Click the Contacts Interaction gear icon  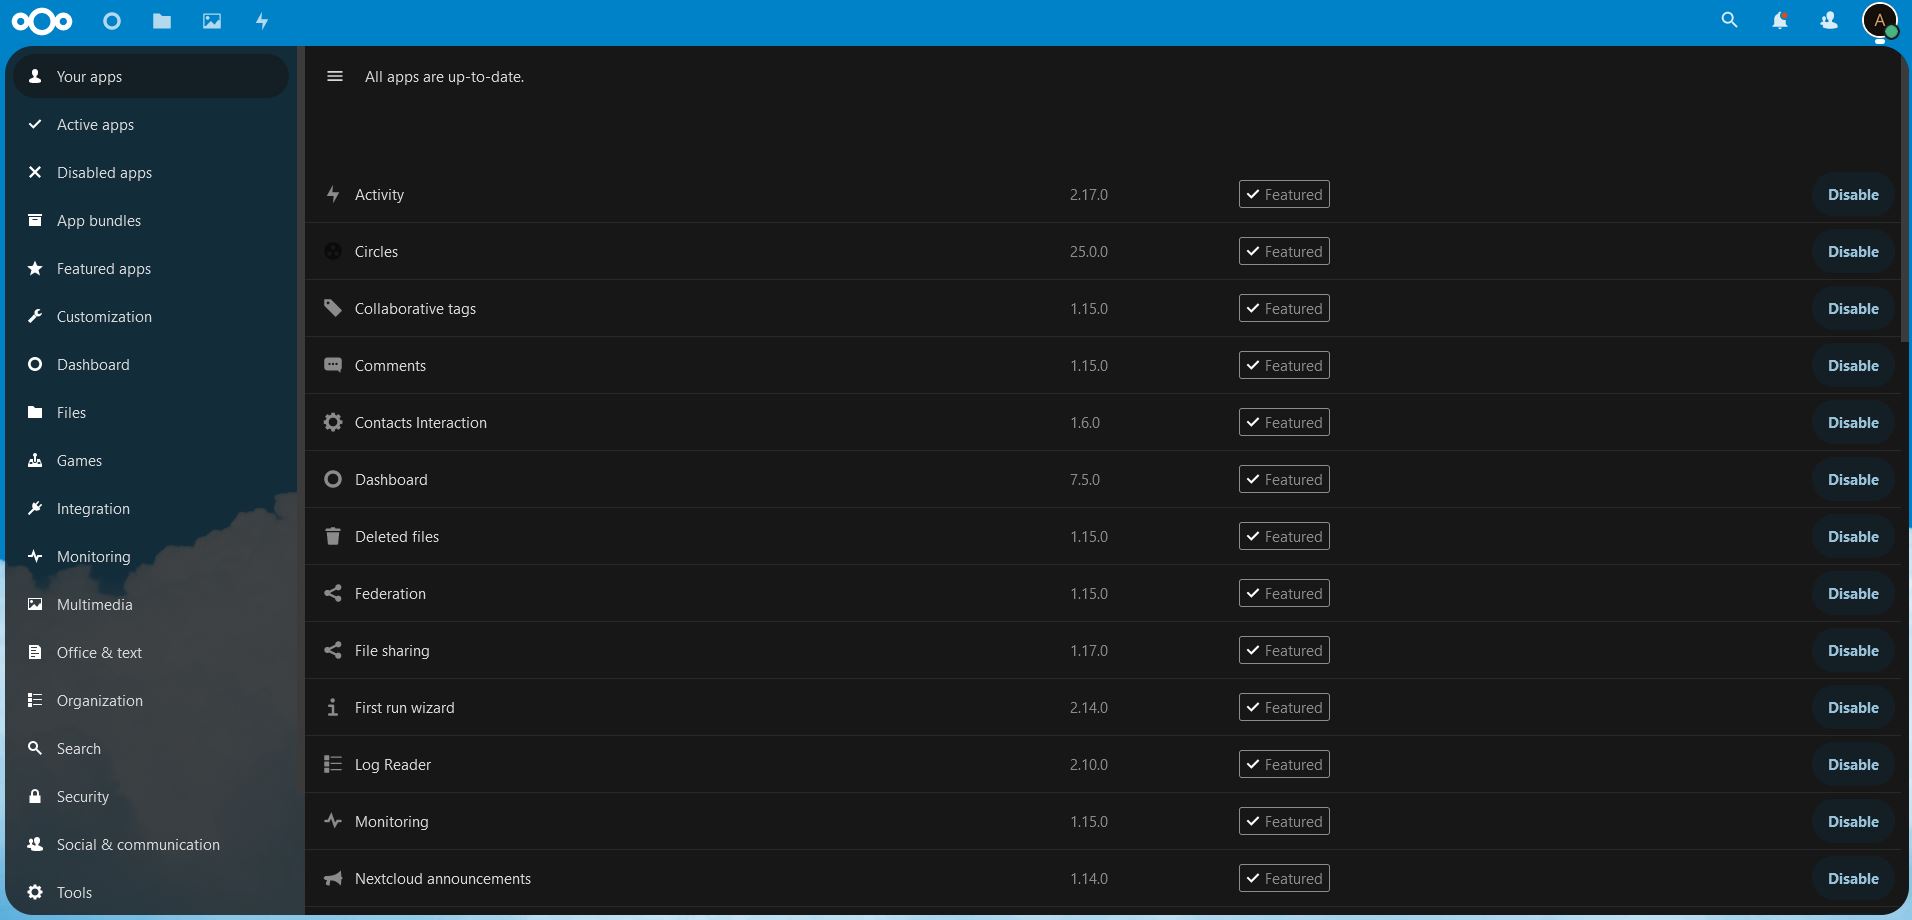pos(333,422)
